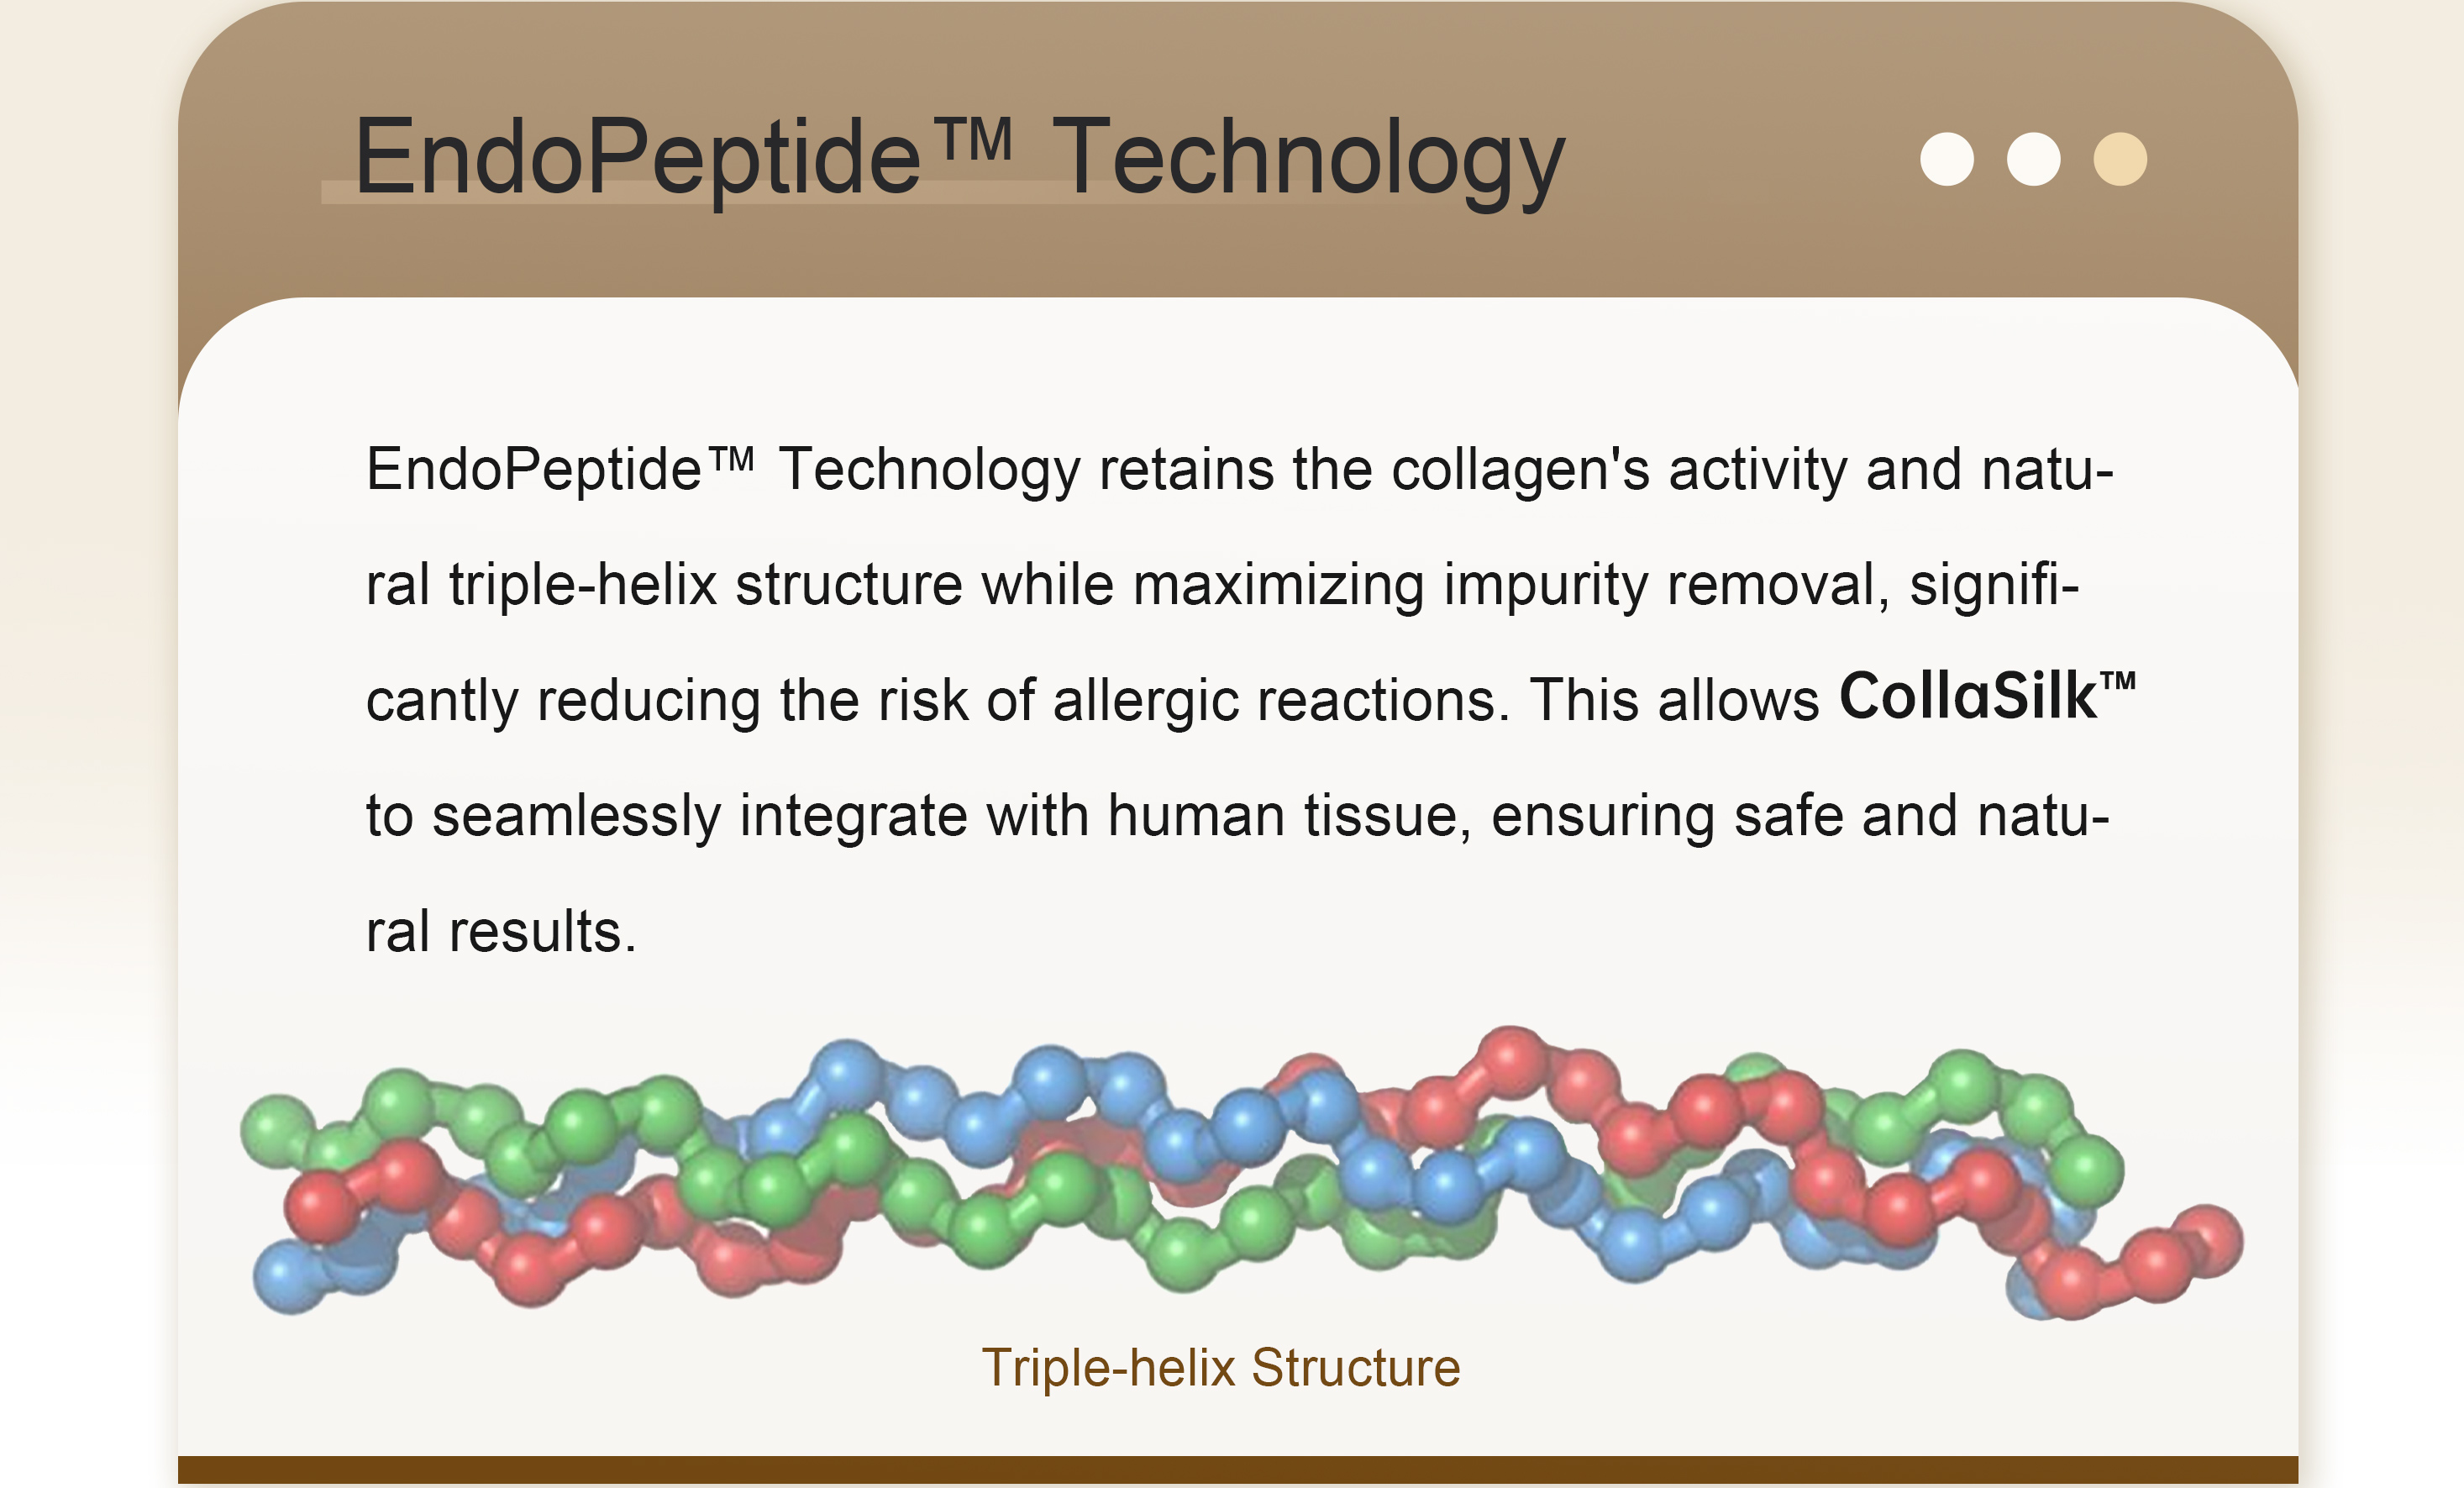
Task: Click the first white dot in header
Action: pyautogui.click(x=1946, y=159)
